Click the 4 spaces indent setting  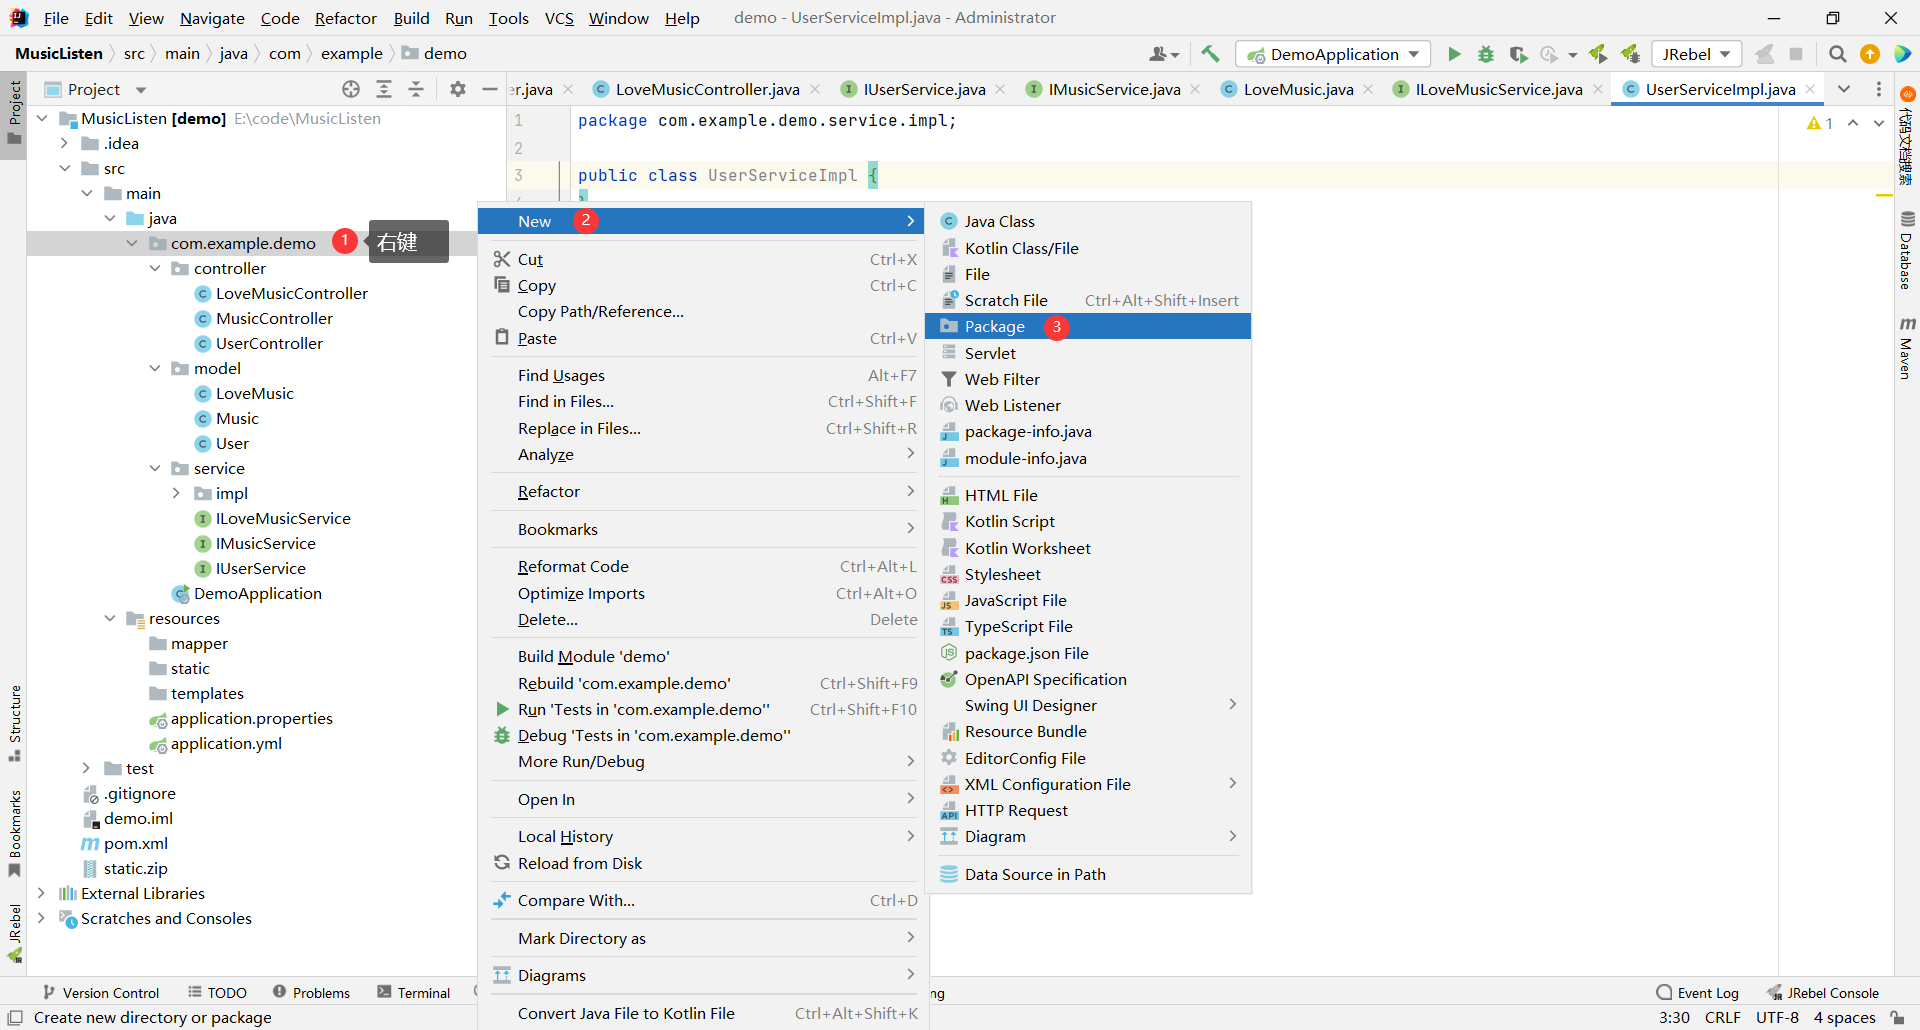tap(1844, 1017)
